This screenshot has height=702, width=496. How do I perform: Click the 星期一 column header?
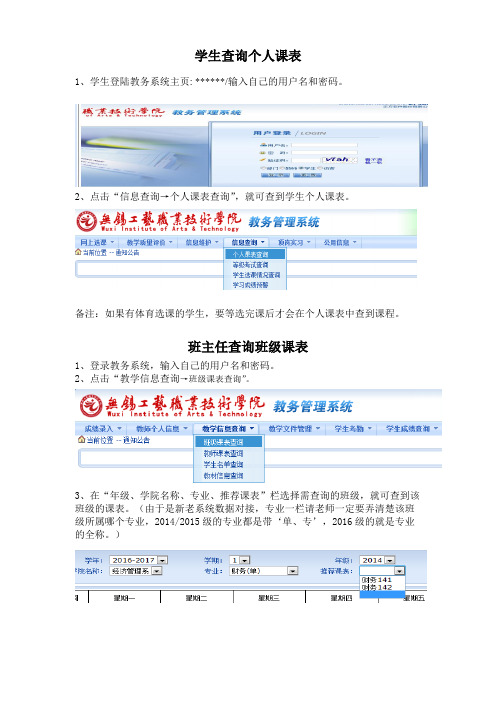click(124, 598)
